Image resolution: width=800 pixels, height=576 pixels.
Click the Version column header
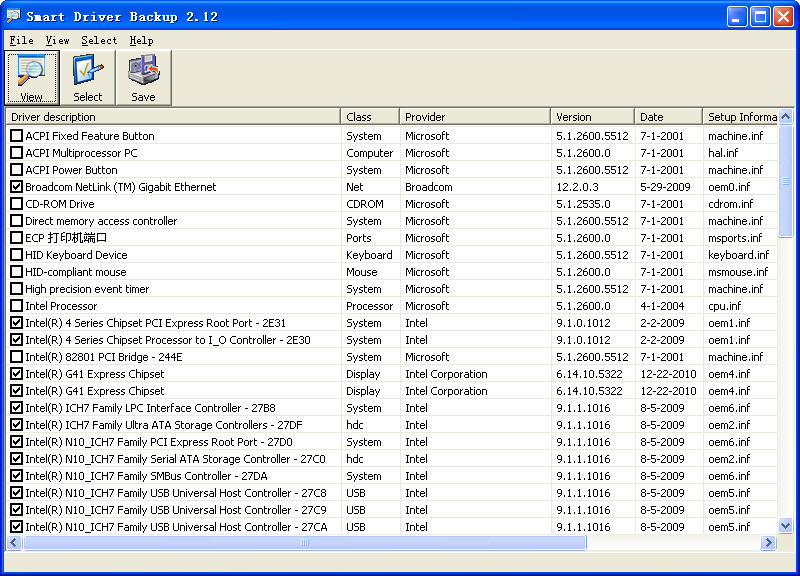pos(592,117)
